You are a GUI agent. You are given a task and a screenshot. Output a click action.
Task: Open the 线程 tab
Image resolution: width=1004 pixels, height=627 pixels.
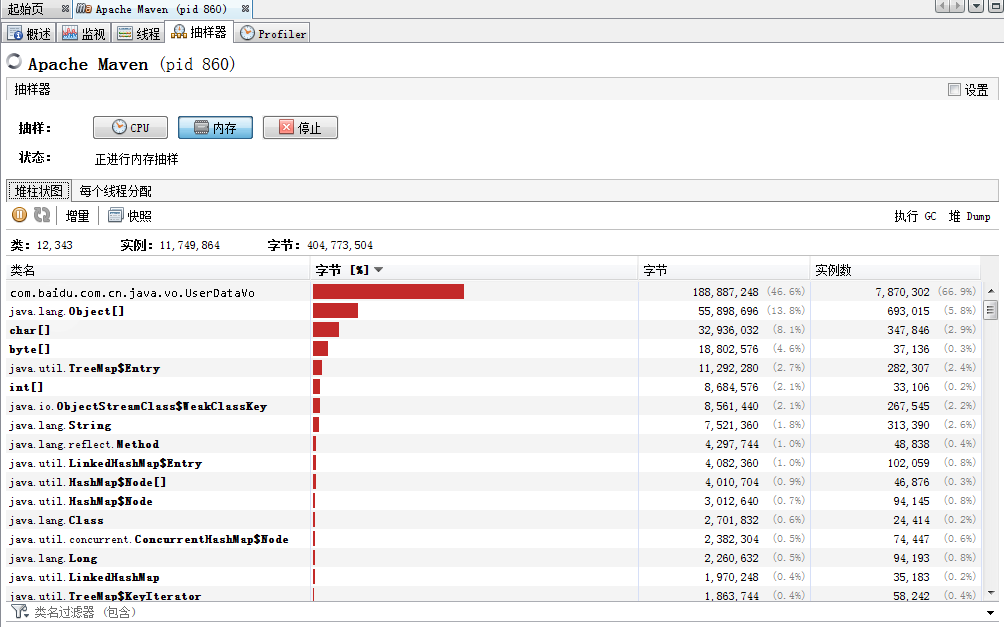click(x=139, y=33)
